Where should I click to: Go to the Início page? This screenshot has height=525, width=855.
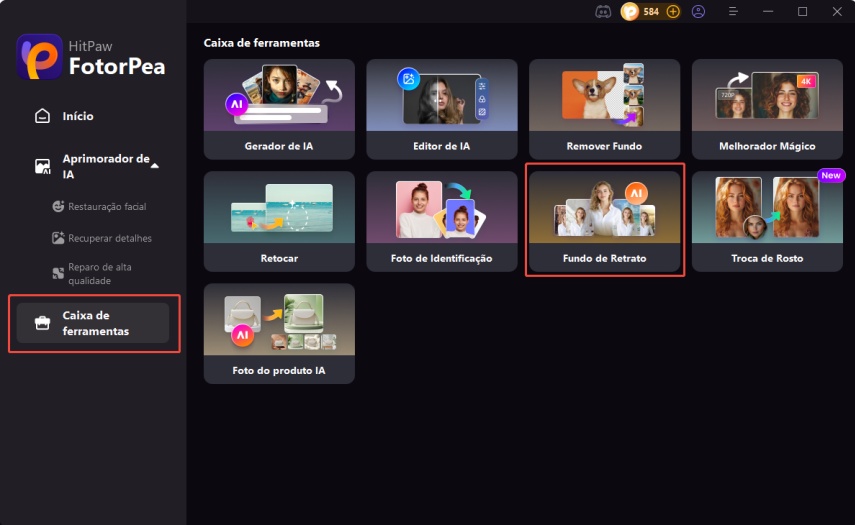point(78,116)
